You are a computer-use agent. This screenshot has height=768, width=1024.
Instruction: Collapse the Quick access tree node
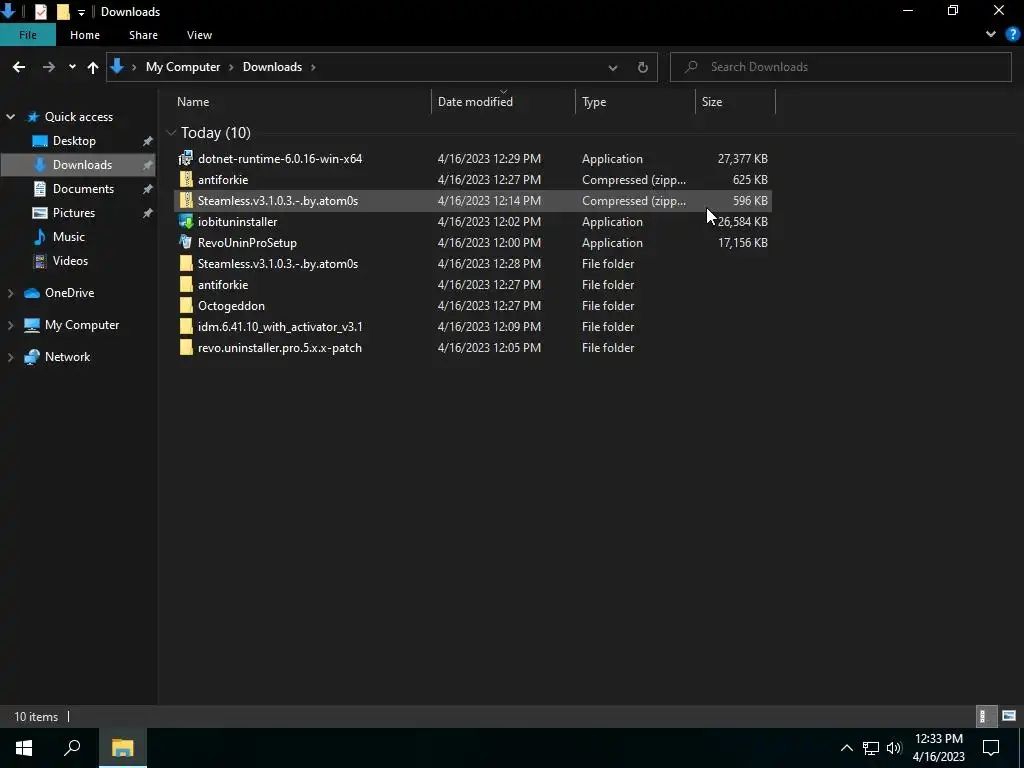pyautogui.click(x=10, y=117)
